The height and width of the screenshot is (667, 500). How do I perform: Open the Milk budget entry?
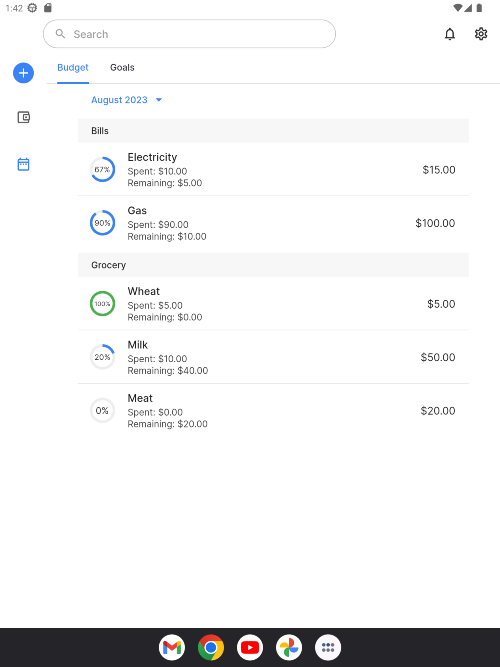[x=273, y=357]
